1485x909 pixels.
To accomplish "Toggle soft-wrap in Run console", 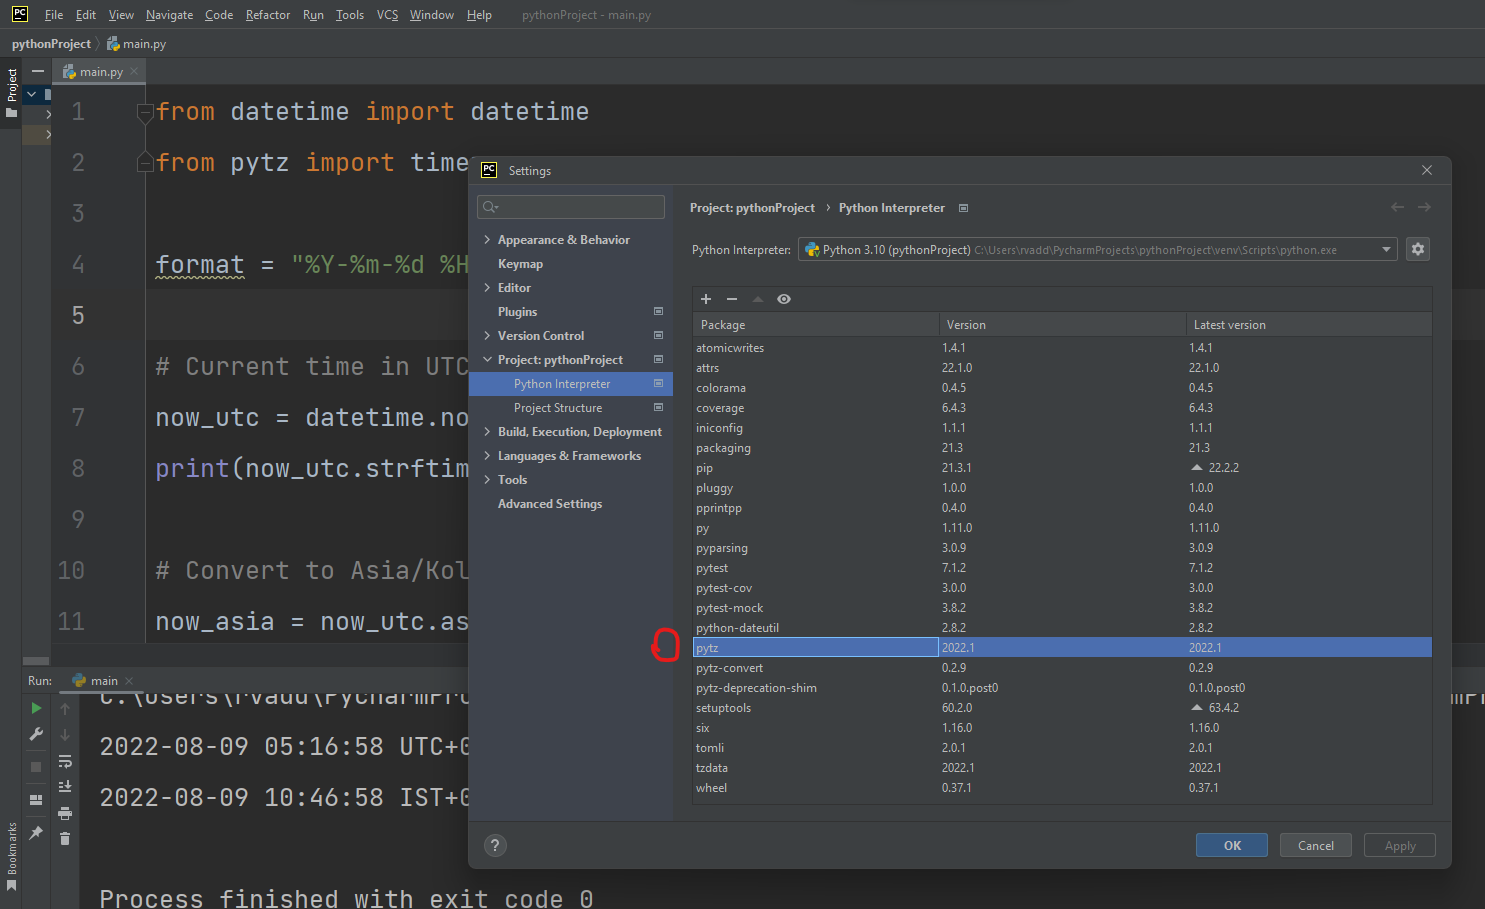I will point(65,761).
